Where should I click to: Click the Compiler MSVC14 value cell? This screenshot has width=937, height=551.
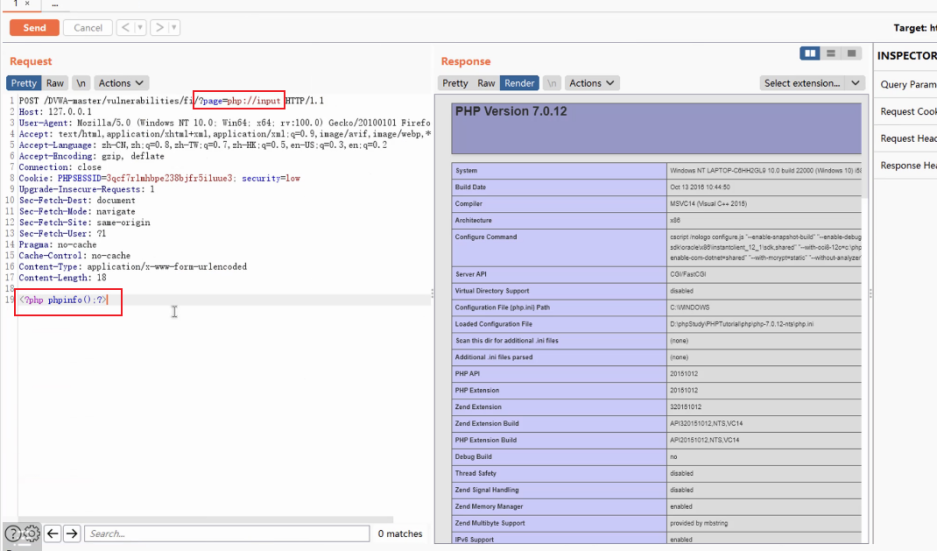[764, 204]
